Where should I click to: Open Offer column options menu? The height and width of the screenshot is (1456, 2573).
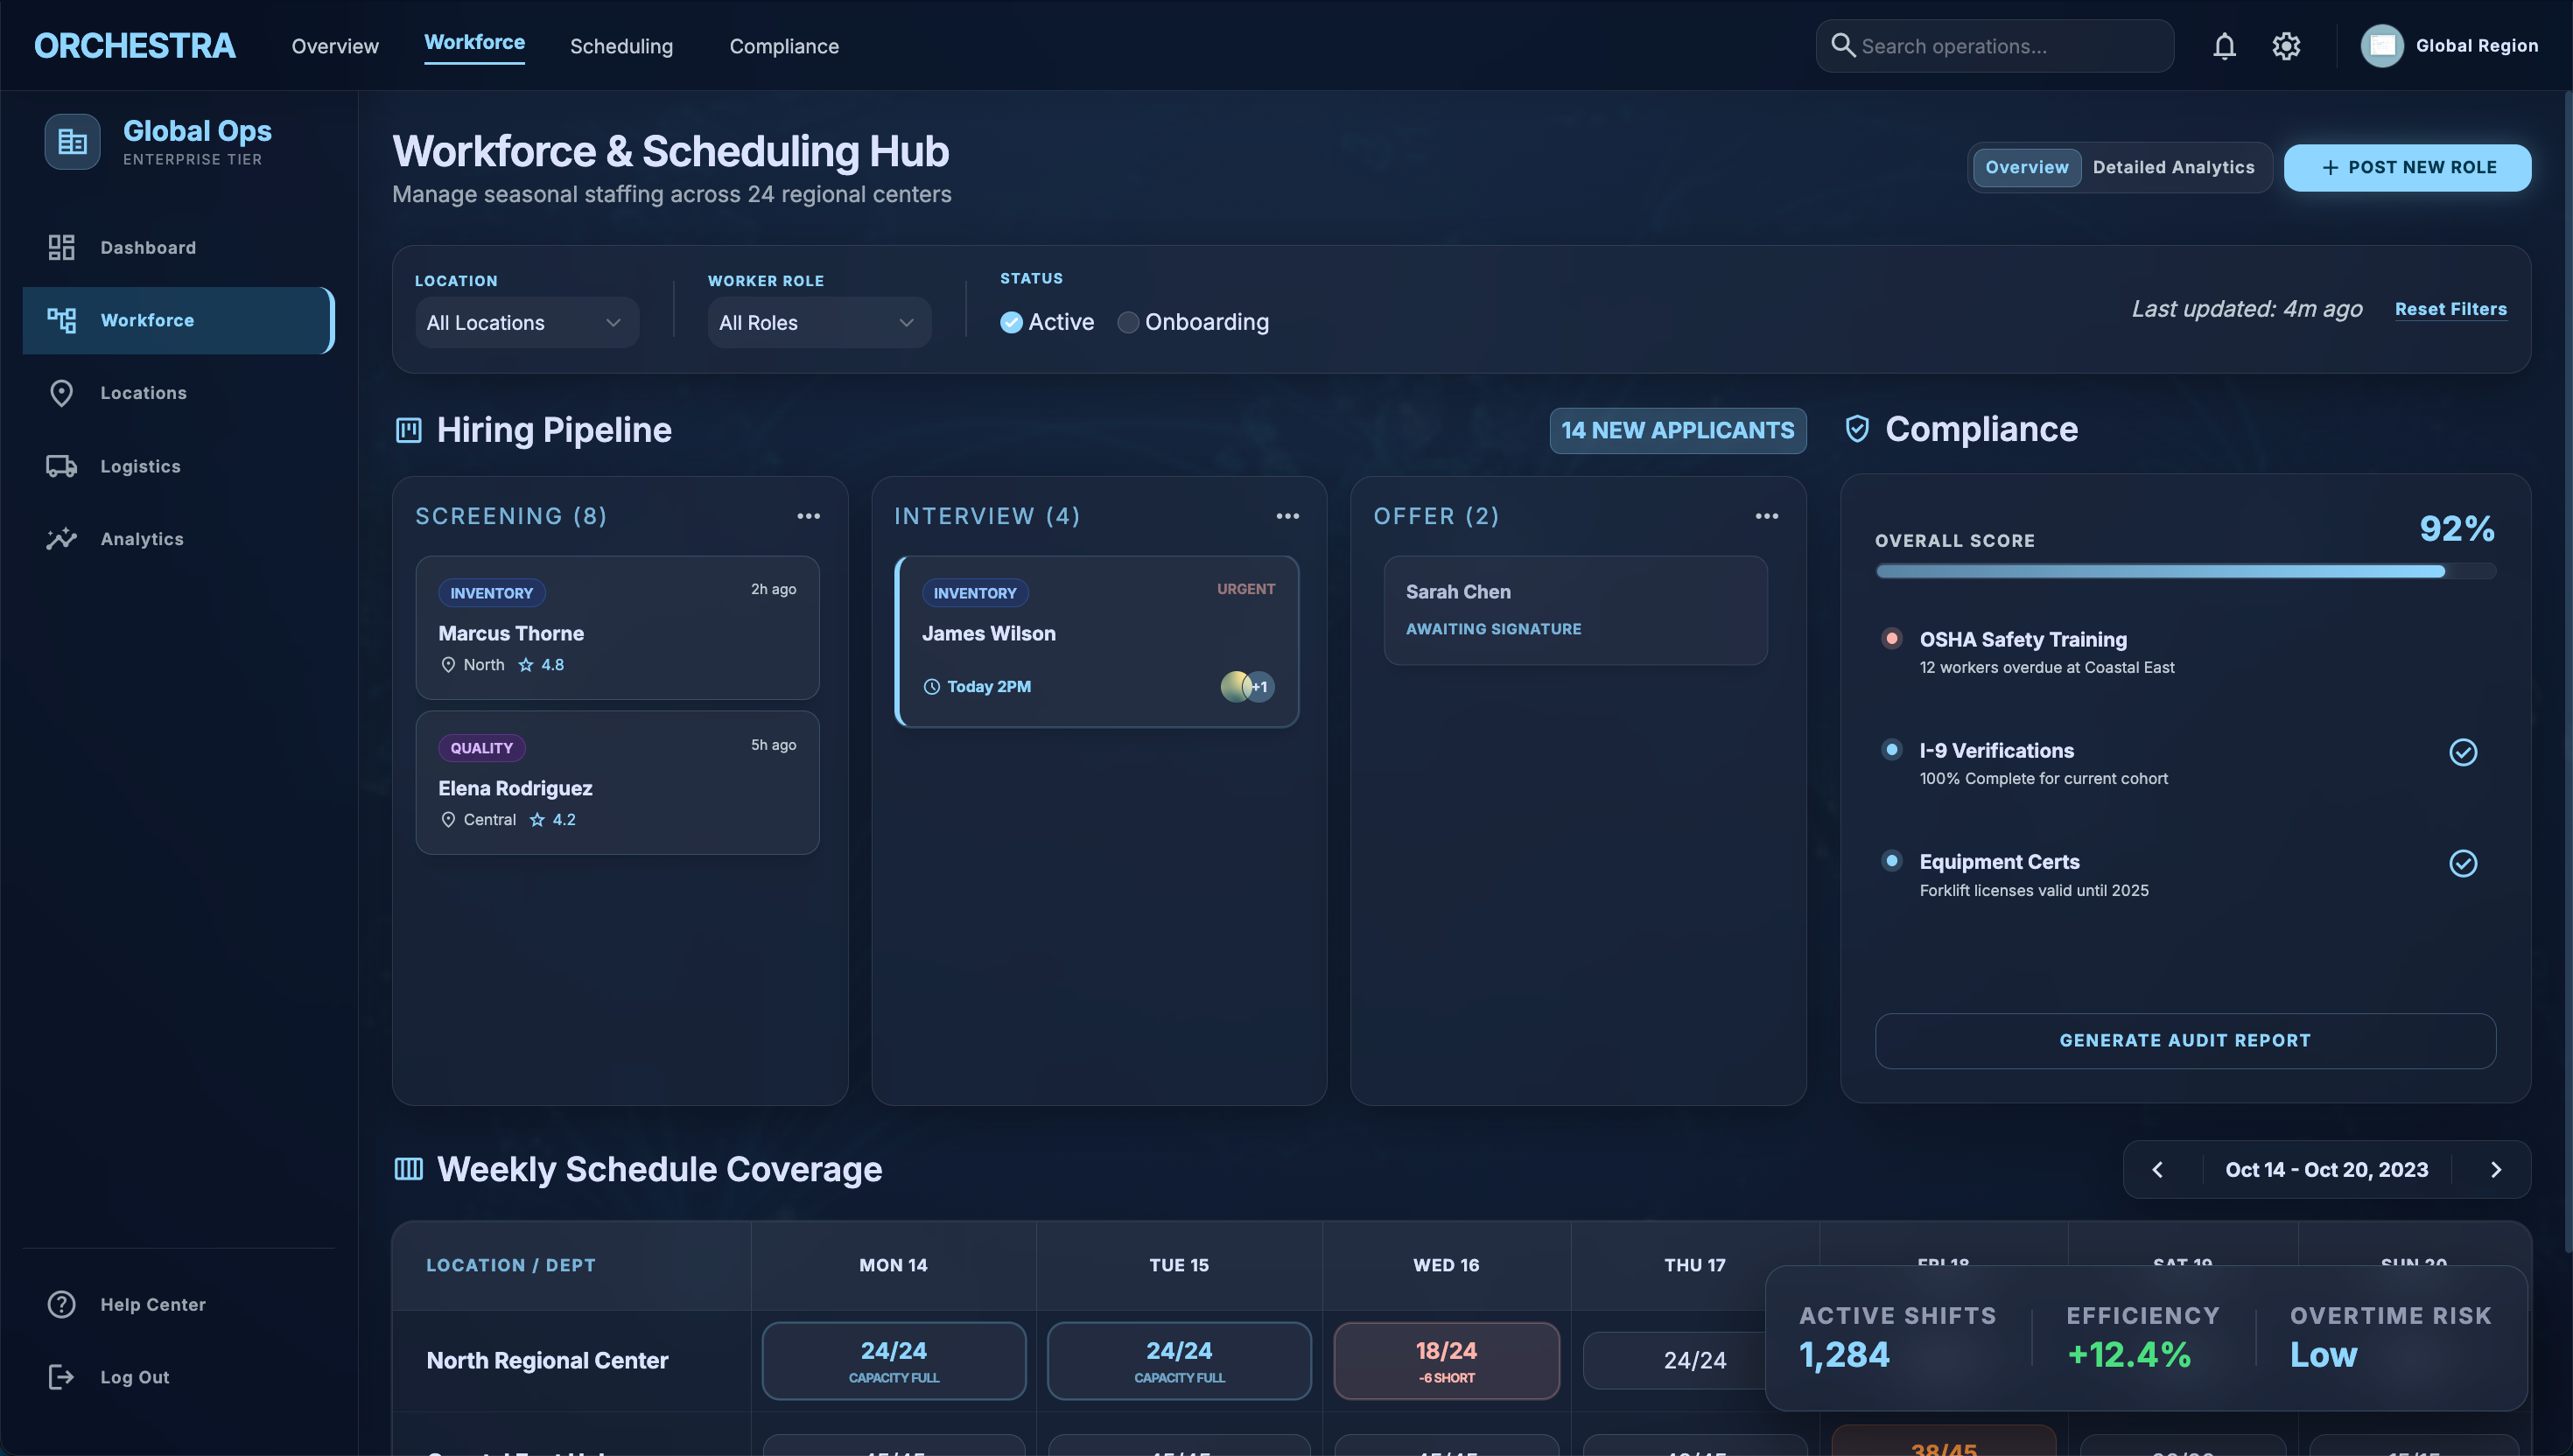[x=1766, y=516]
